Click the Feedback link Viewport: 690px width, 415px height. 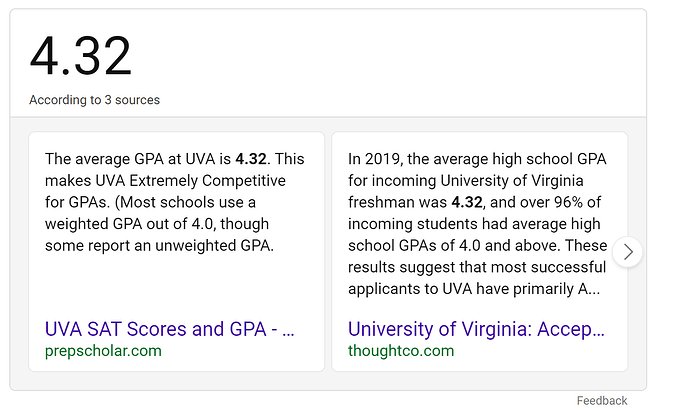point(602,400)
